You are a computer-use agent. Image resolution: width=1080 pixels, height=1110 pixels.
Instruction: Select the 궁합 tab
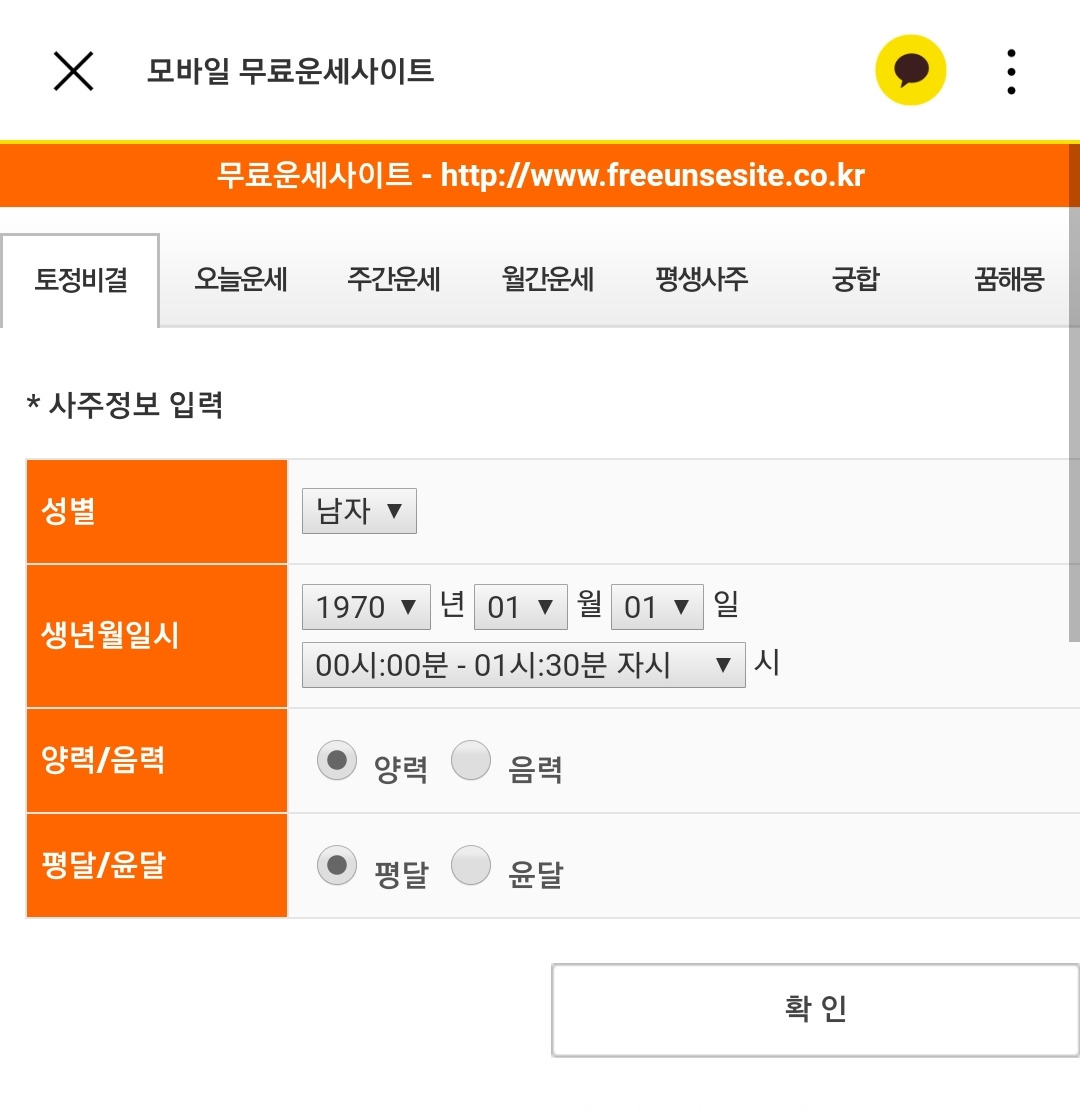(x=855, y=280)
